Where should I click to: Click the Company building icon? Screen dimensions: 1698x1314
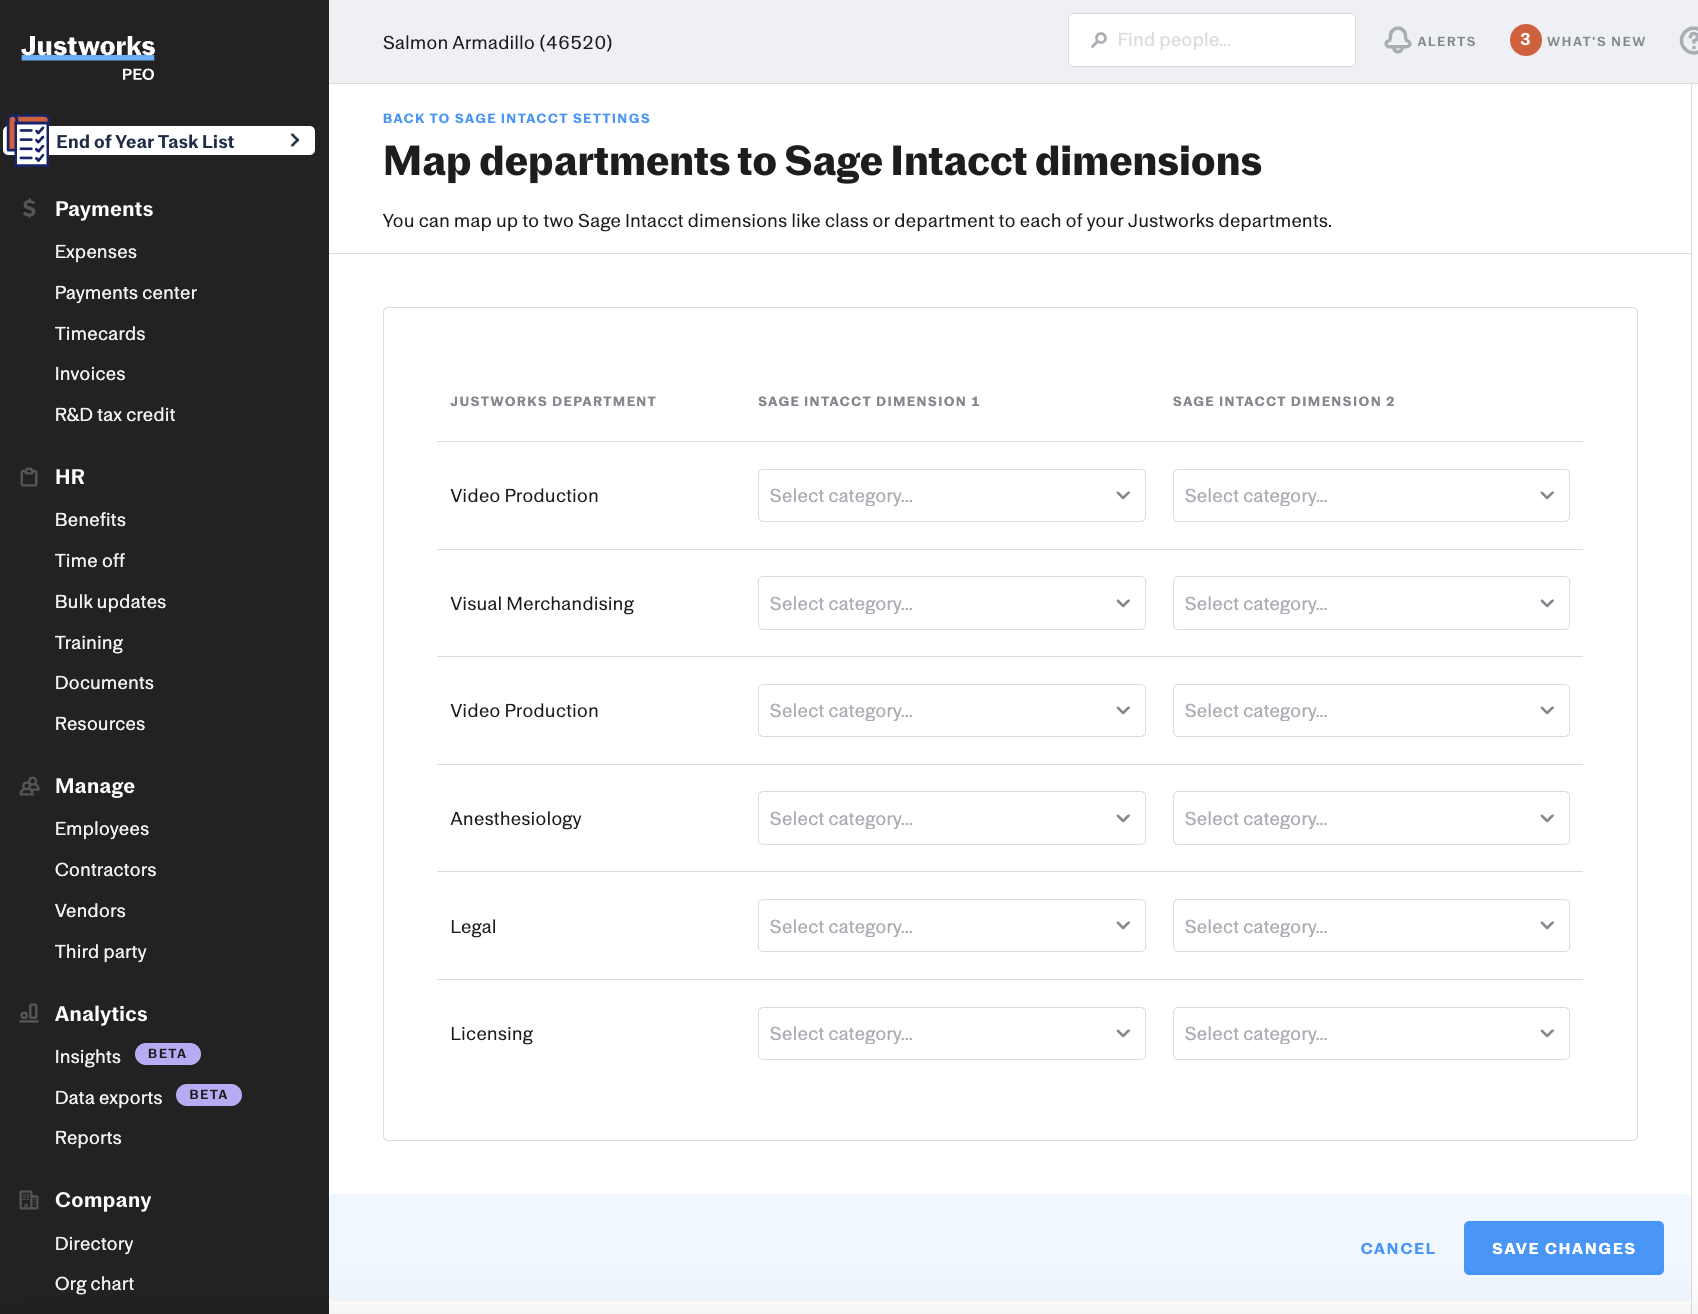pyautogui.click(x=29, y=1200)
